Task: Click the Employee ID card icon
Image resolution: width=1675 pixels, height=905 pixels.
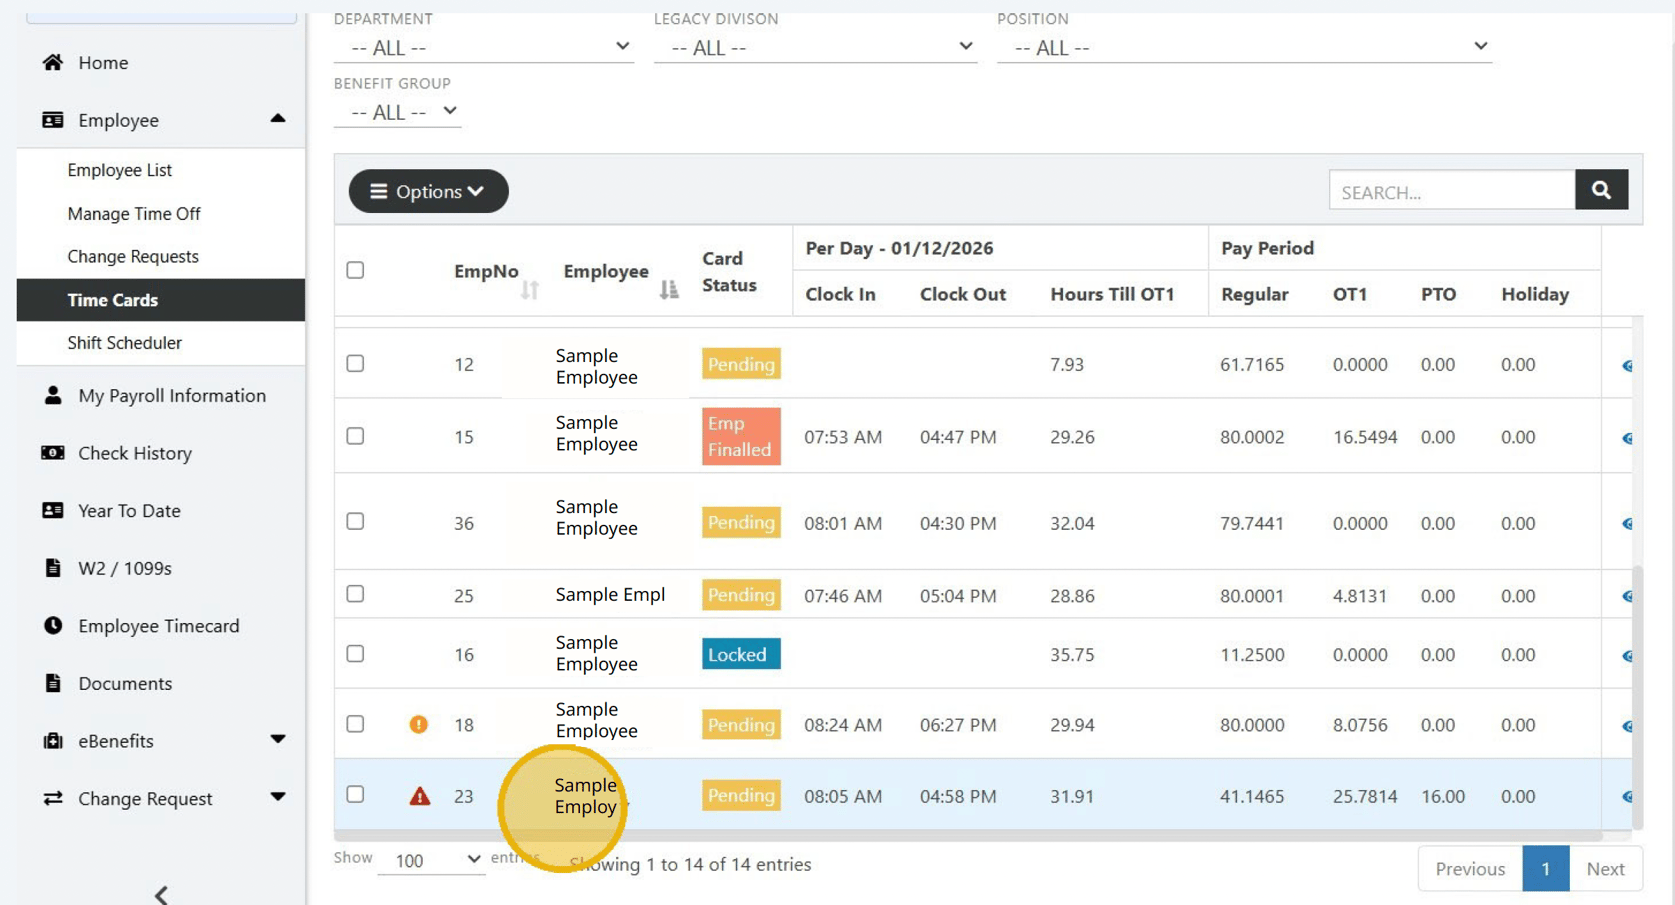Action: coord(53,120)
